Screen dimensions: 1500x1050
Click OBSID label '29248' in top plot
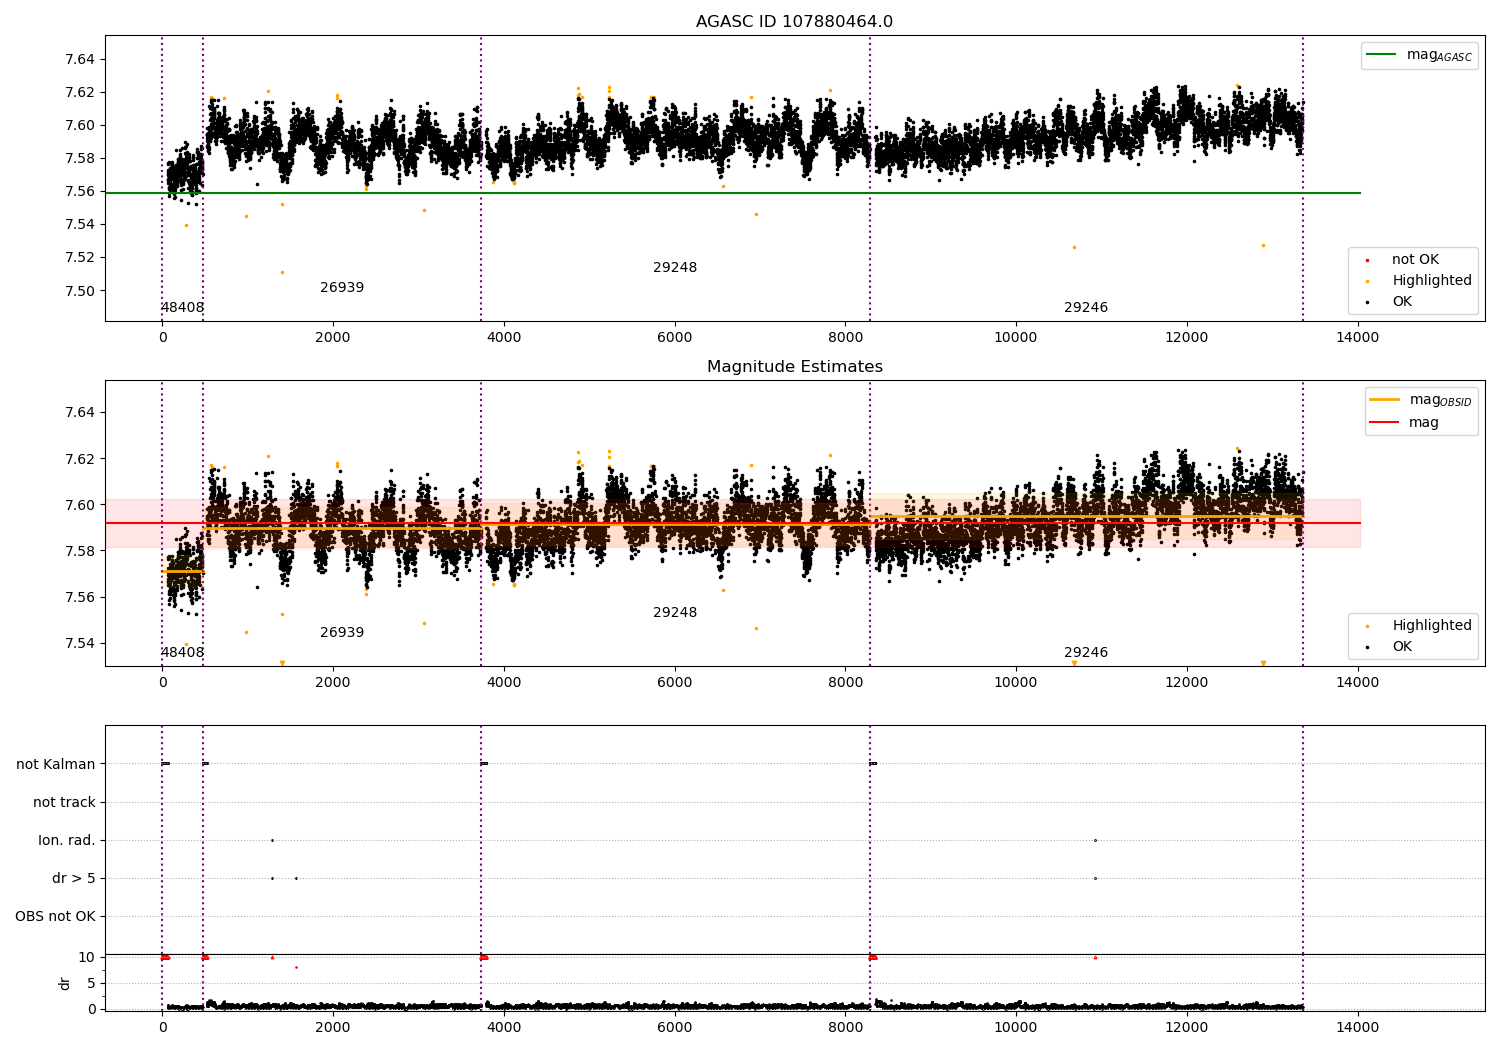tap(675, 268)
